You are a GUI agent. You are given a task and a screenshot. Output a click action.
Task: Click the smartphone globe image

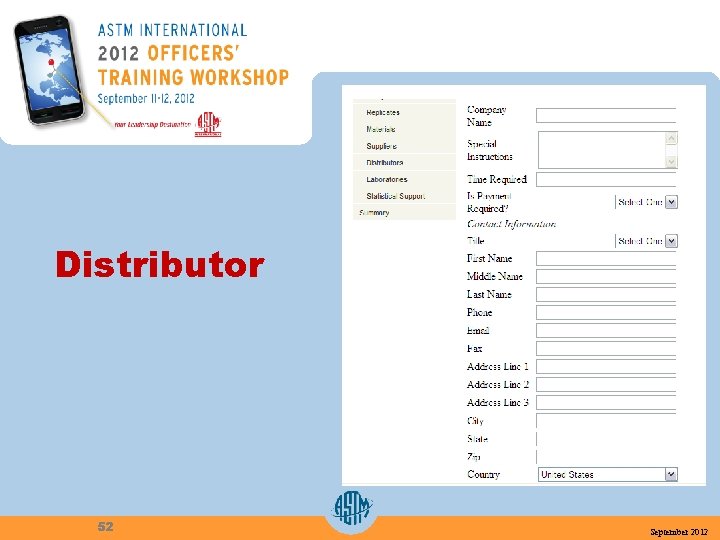point(50,70)
